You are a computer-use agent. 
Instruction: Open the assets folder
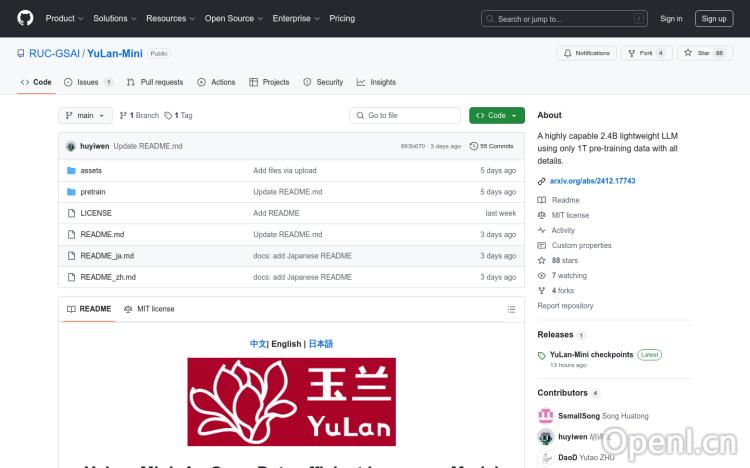tap(91, 171)
